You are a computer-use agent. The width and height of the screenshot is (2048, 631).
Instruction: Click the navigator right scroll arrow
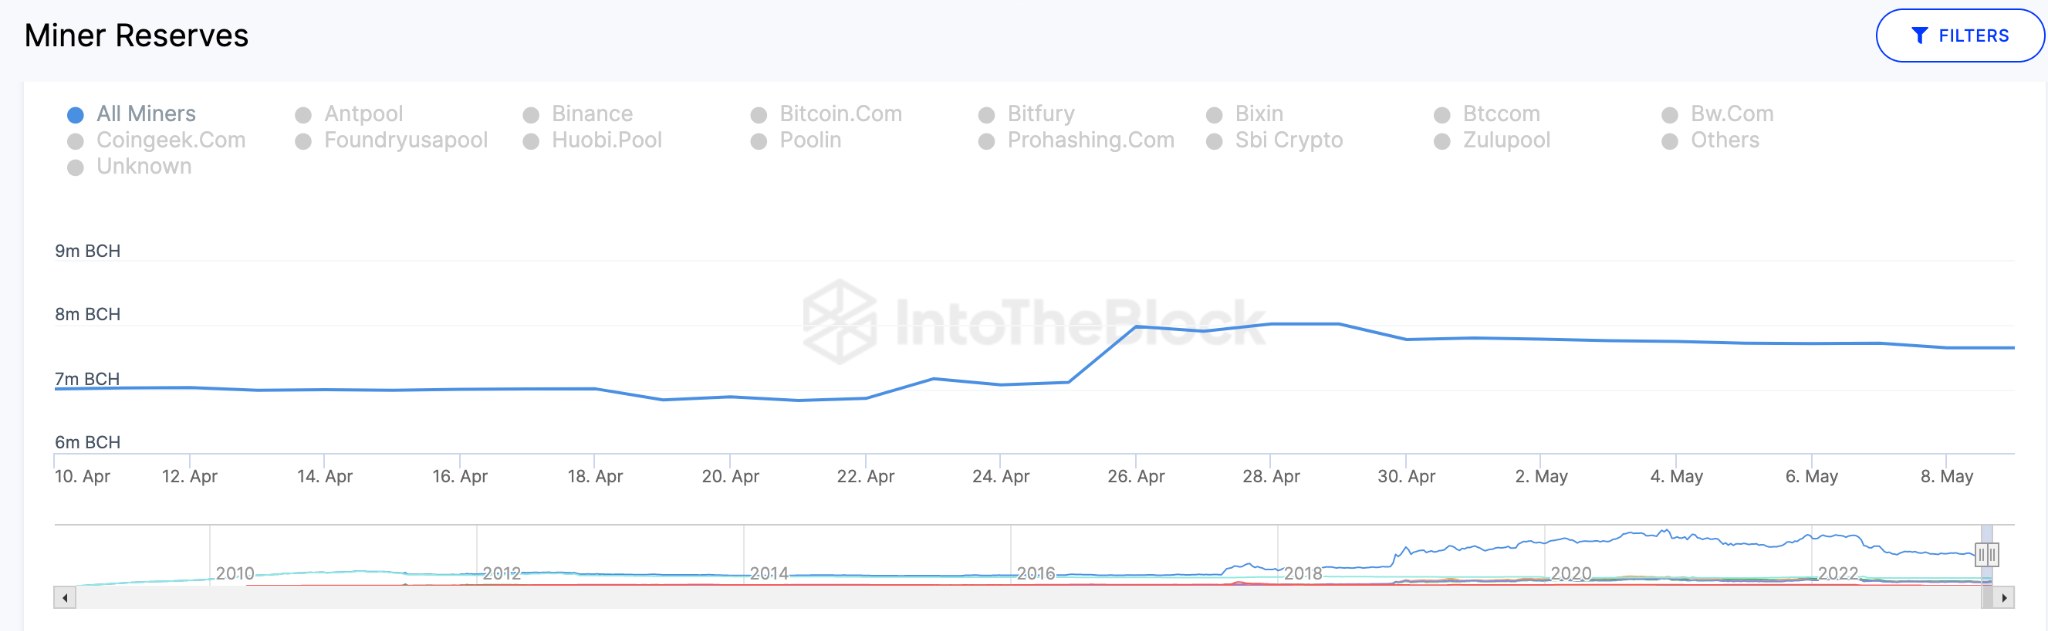2004,598
